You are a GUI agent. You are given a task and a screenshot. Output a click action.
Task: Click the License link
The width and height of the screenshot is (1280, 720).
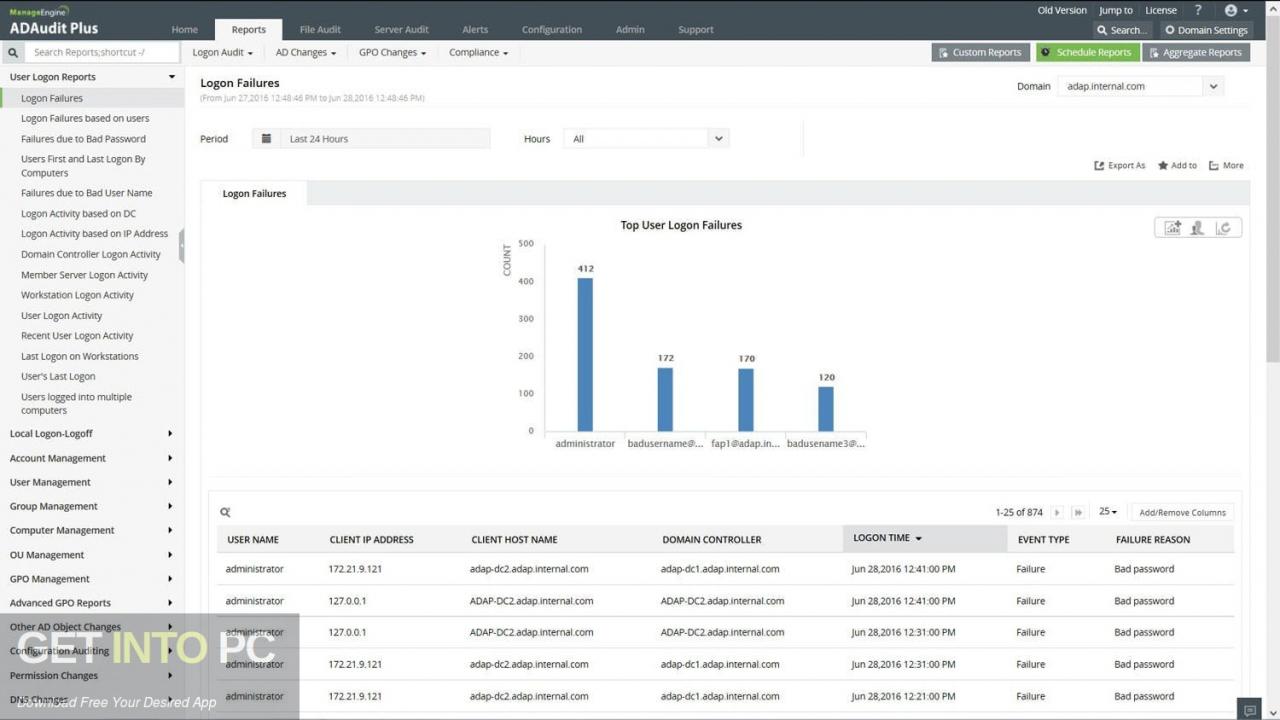(1161, 10)
